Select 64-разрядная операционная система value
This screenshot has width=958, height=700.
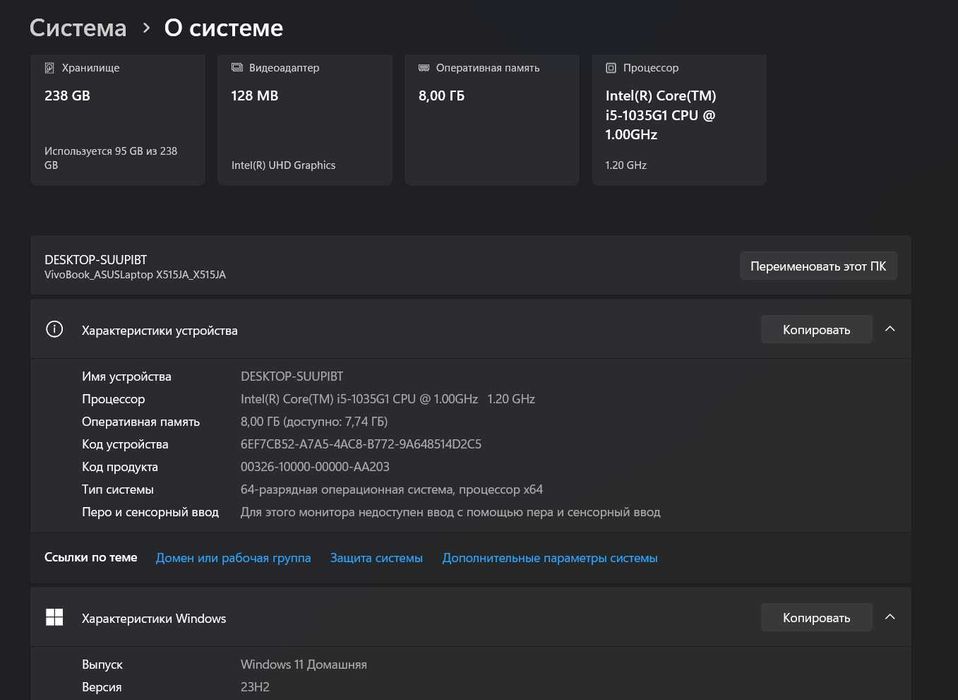point(392,489)
